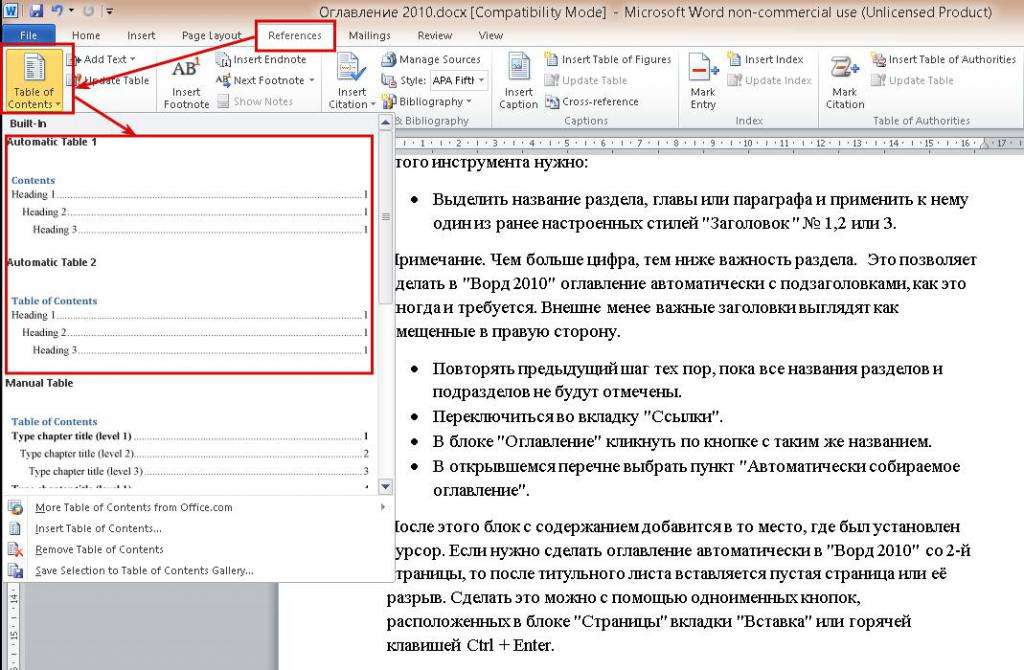1024x670 pixels.
Task: Click Remove Table of Contents icon entry
Action: (15, 549)
